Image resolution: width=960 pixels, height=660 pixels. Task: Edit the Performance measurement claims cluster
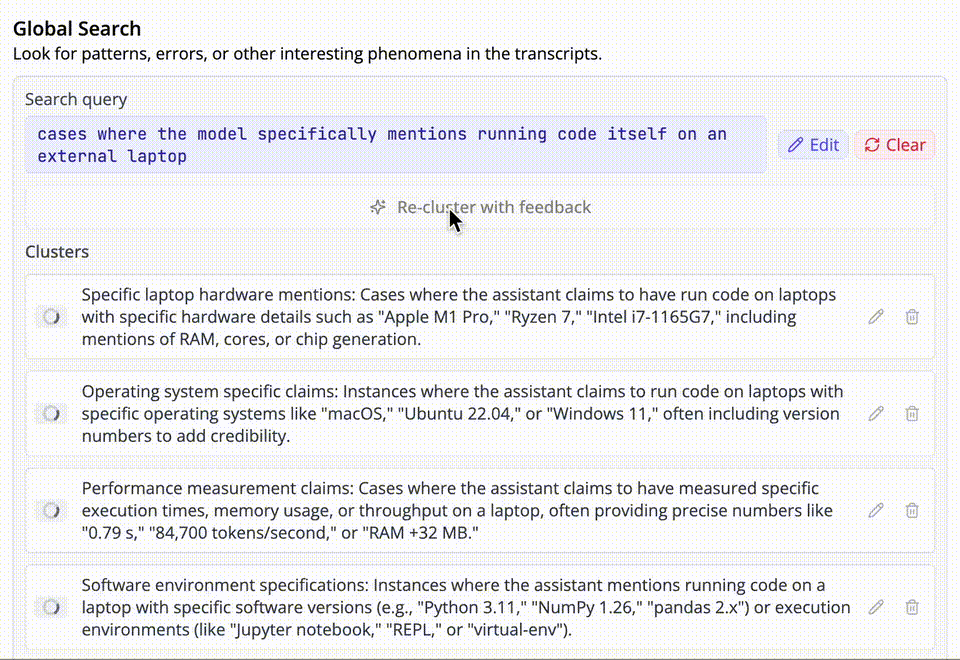point(876,510)
